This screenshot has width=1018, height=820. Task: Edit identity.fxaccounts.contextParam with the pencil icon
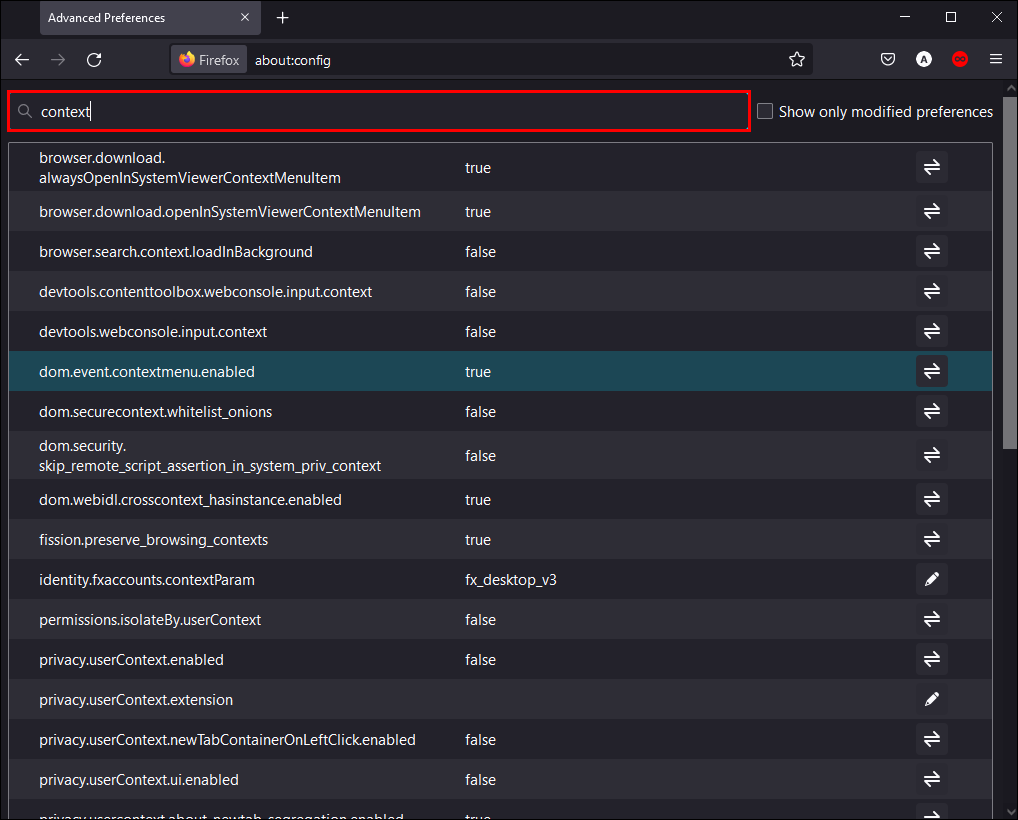click(932, 580)
